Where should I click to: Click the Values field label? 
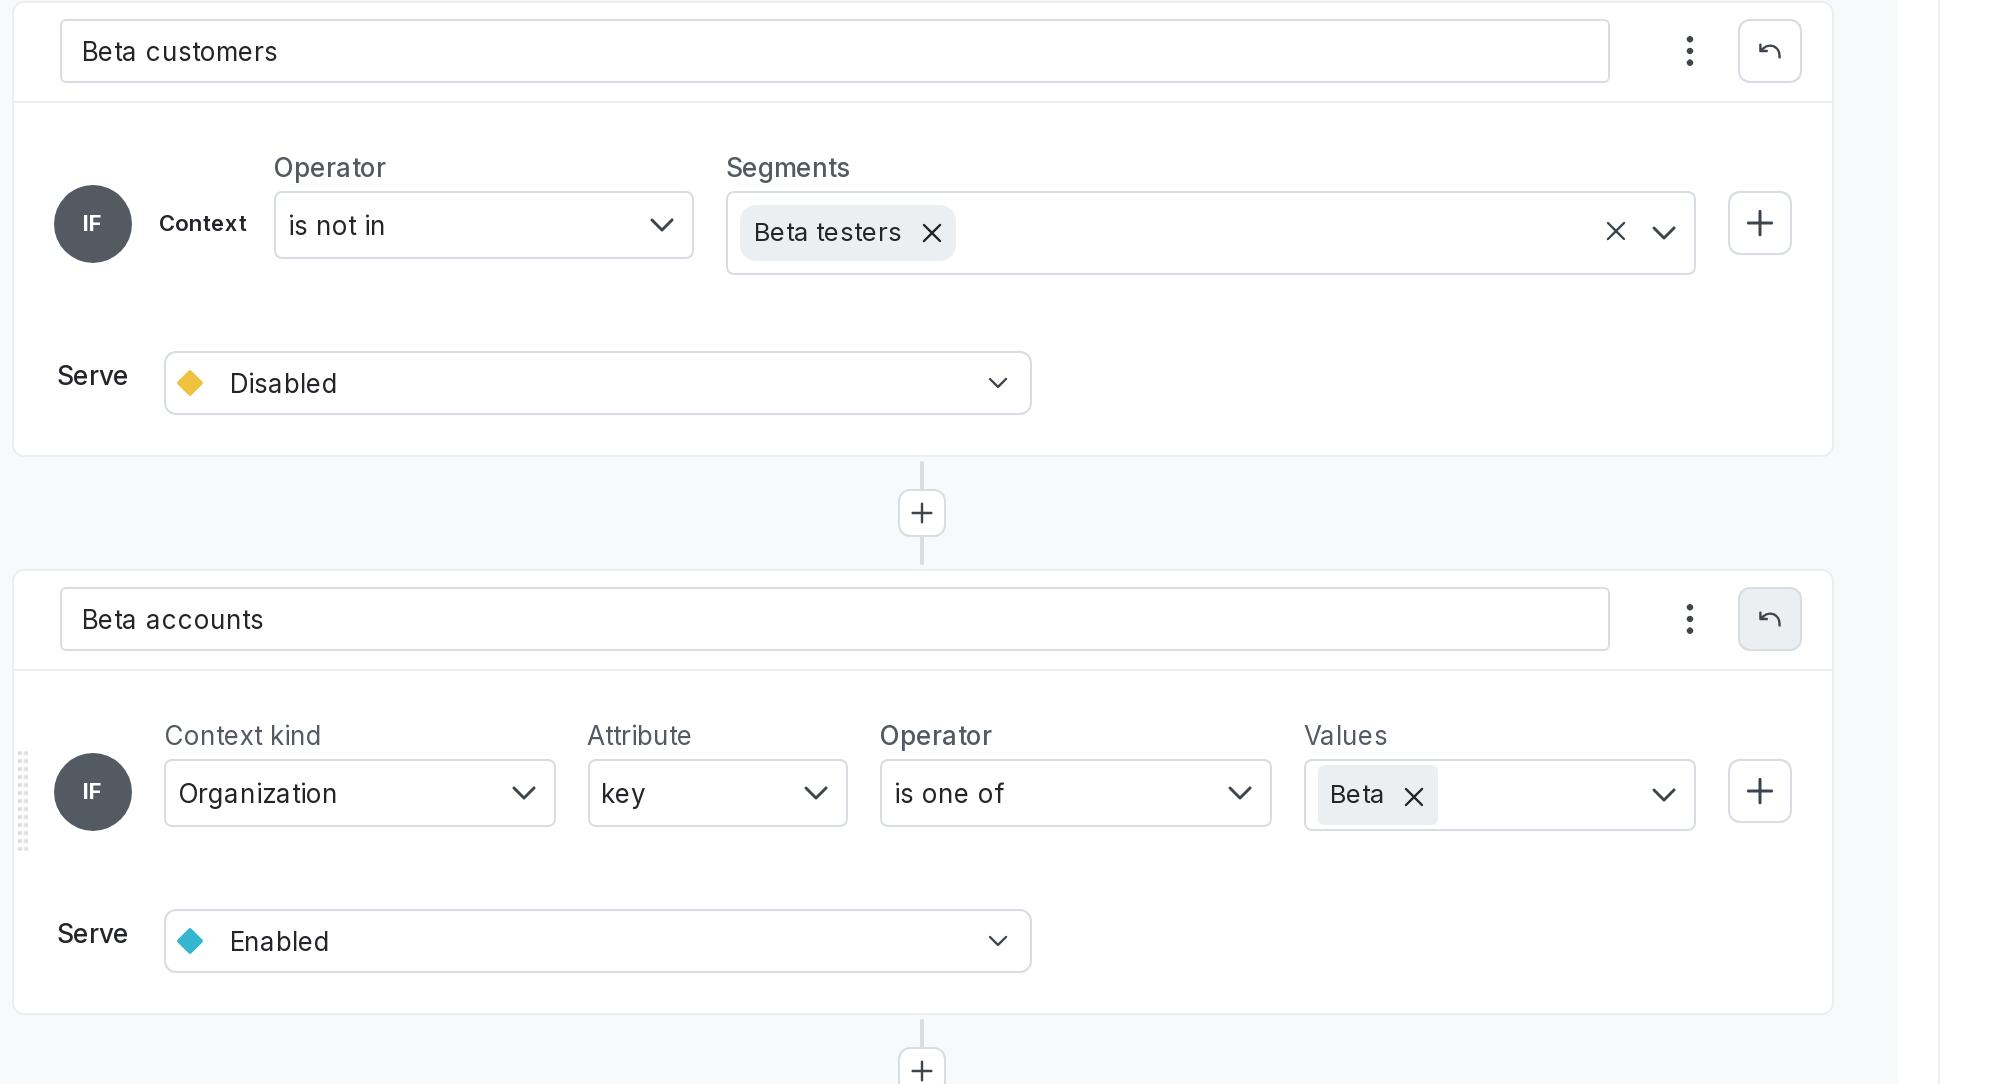[x=1345, y=736]
